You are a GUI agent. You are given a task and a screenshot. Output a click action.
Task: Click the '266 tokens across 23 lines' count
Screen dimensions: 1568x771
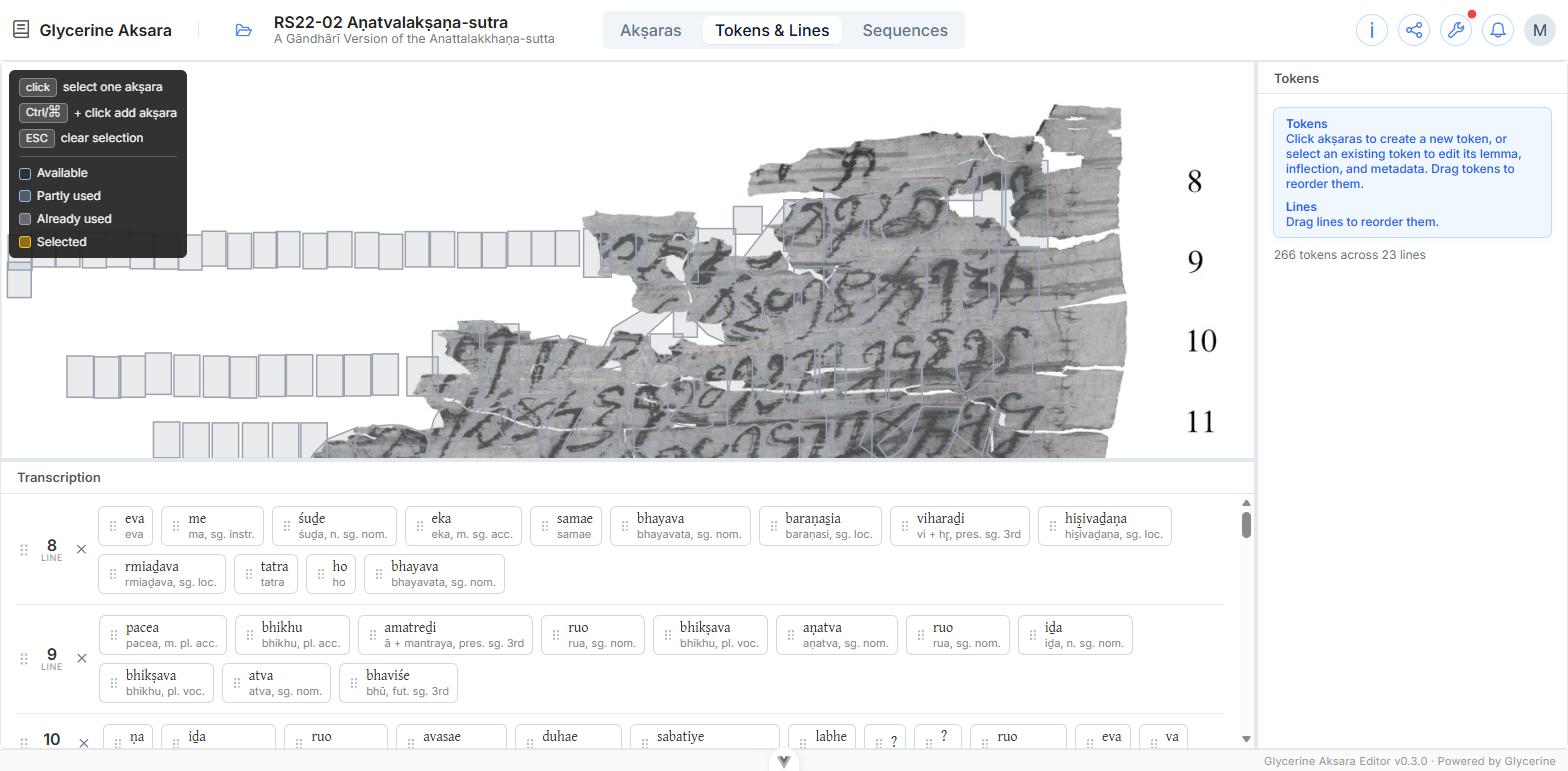click(1350, 255)
